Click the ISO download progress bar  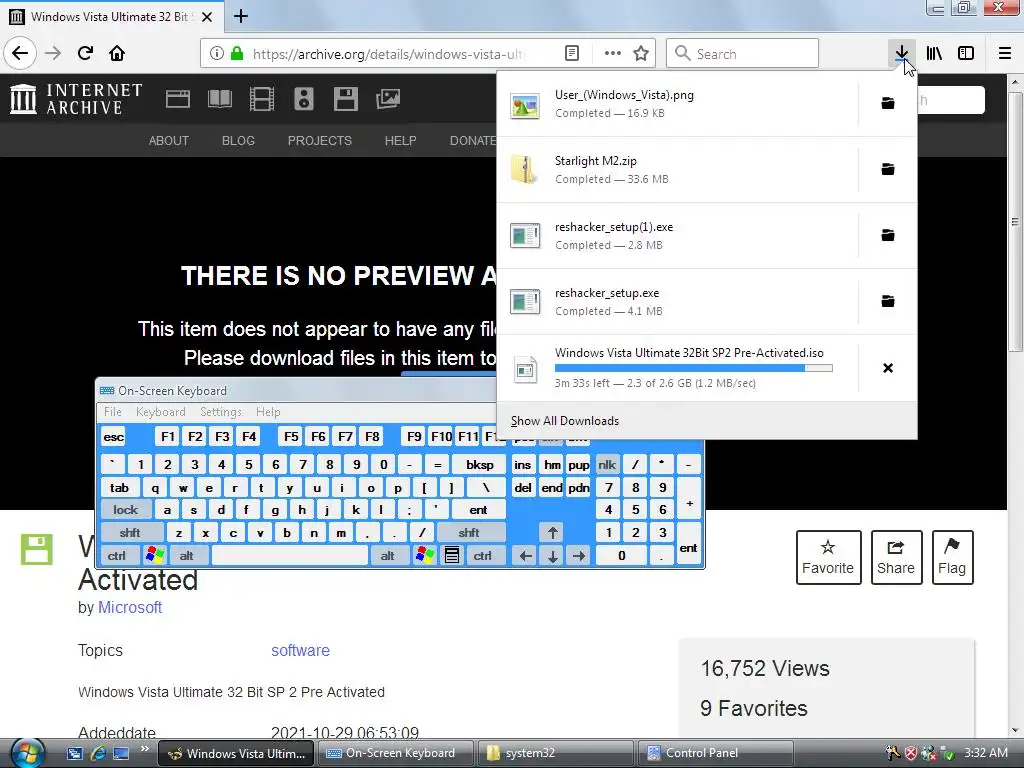[x=694, y=368]
